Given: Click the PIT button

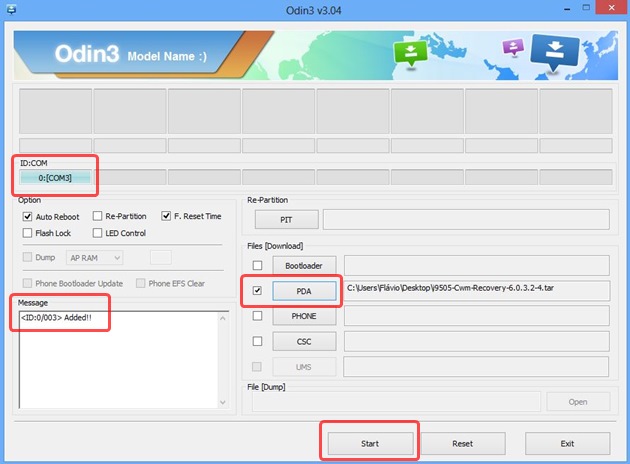Looking at the screenshot, I should tap(286, 220).
